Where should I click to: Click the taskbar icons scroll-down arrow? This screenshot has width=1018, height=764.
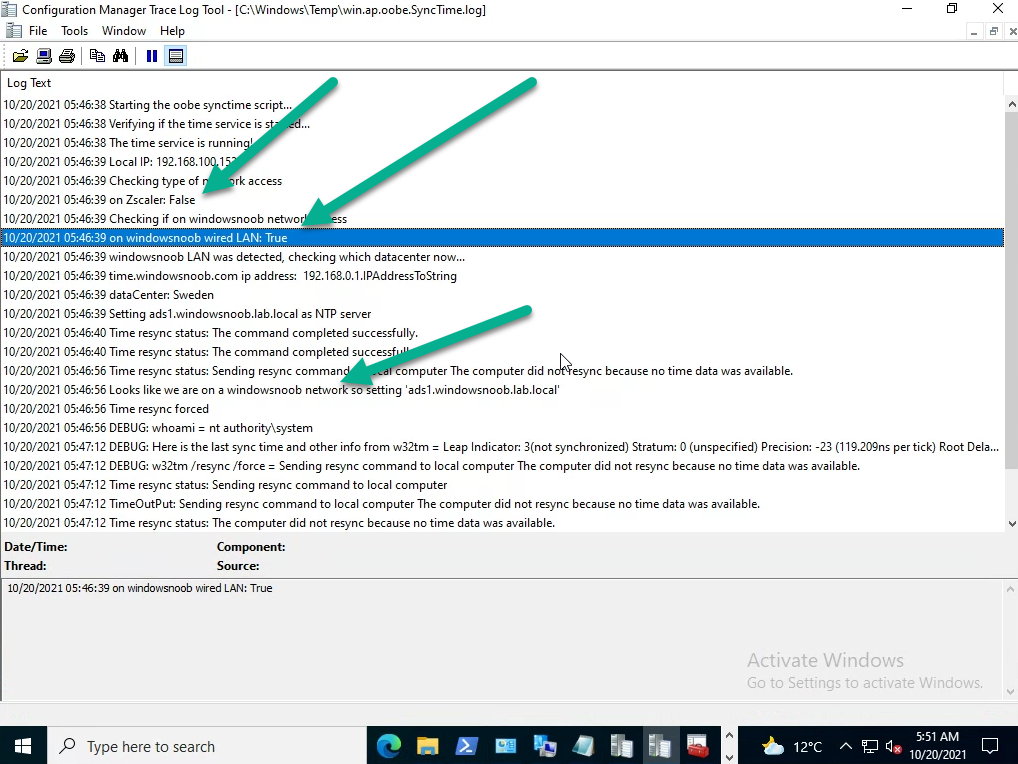pyautogui.click(x=729, y=757)
